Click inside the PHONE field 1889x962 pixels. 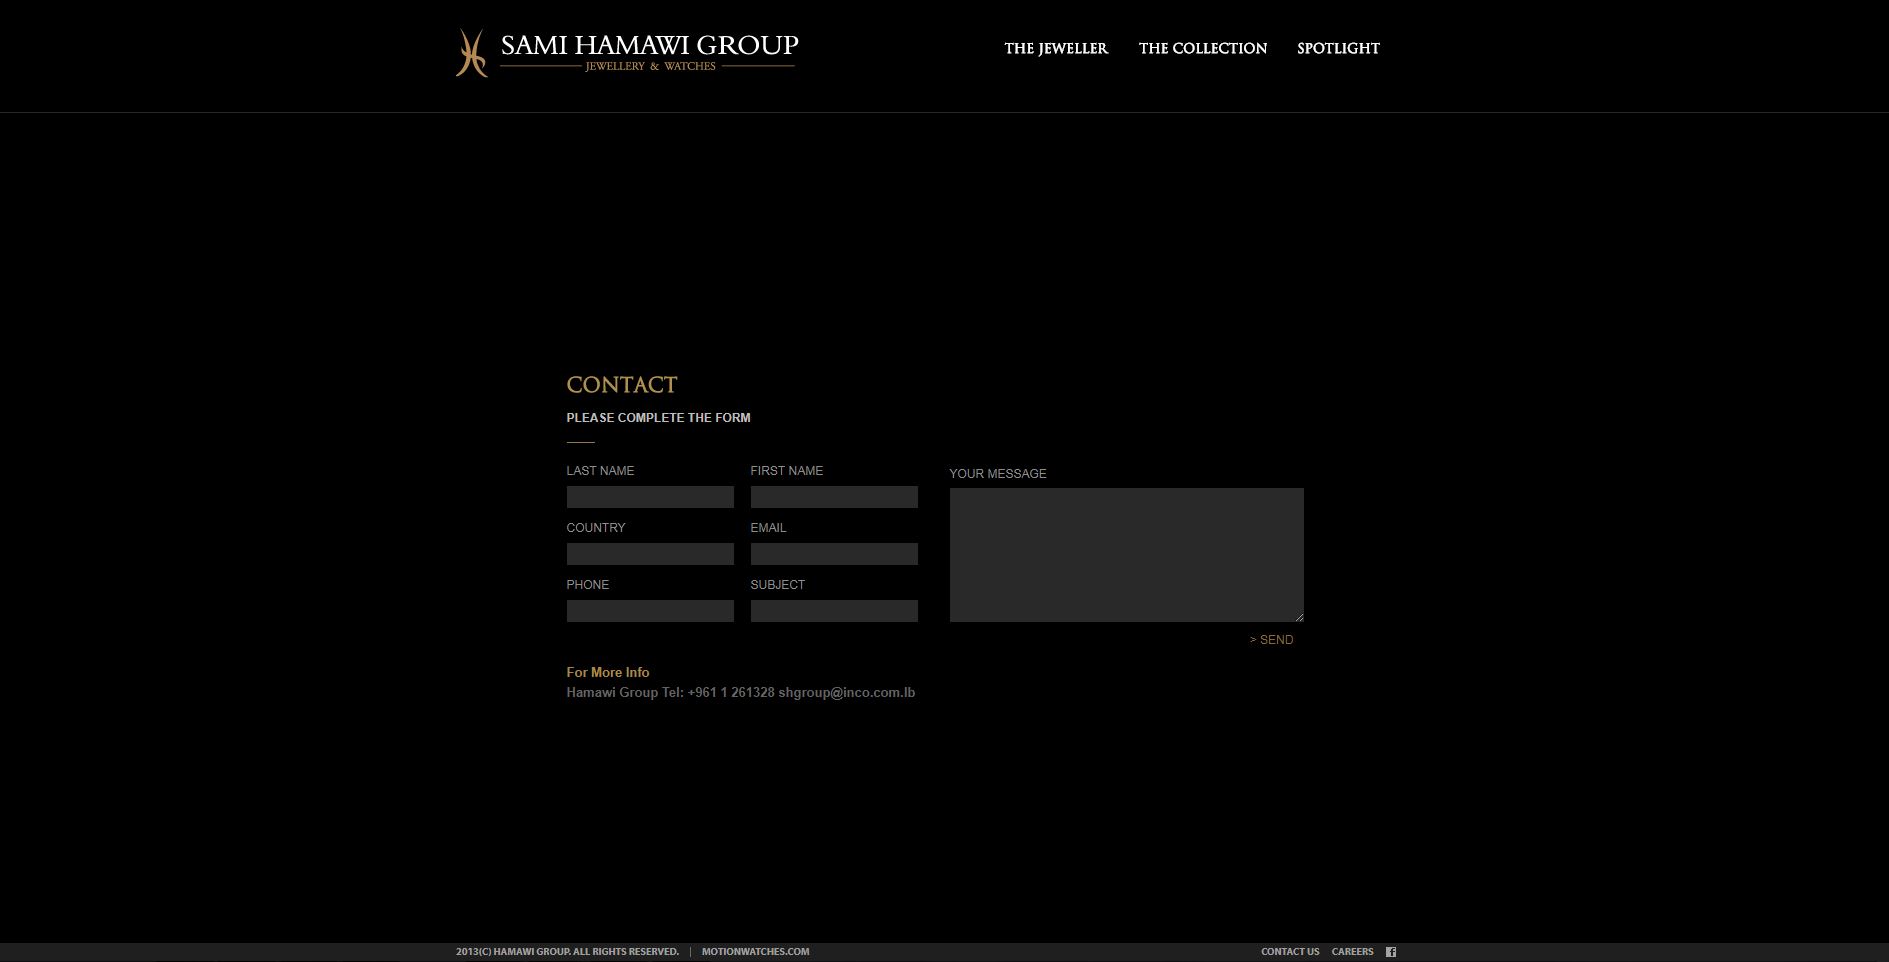[649, 610]
